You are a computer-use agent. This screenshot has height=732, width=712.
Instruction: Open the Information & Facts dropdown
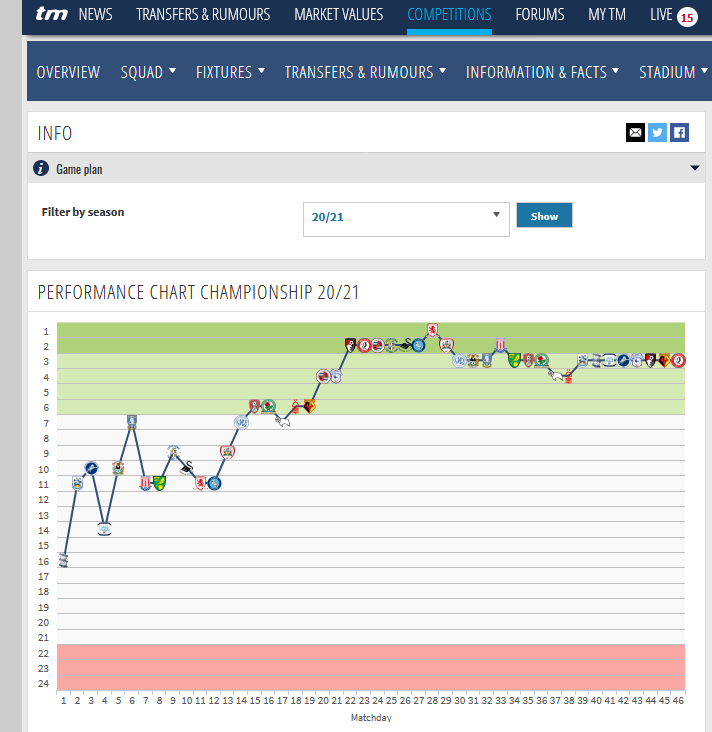click(542, 72)
